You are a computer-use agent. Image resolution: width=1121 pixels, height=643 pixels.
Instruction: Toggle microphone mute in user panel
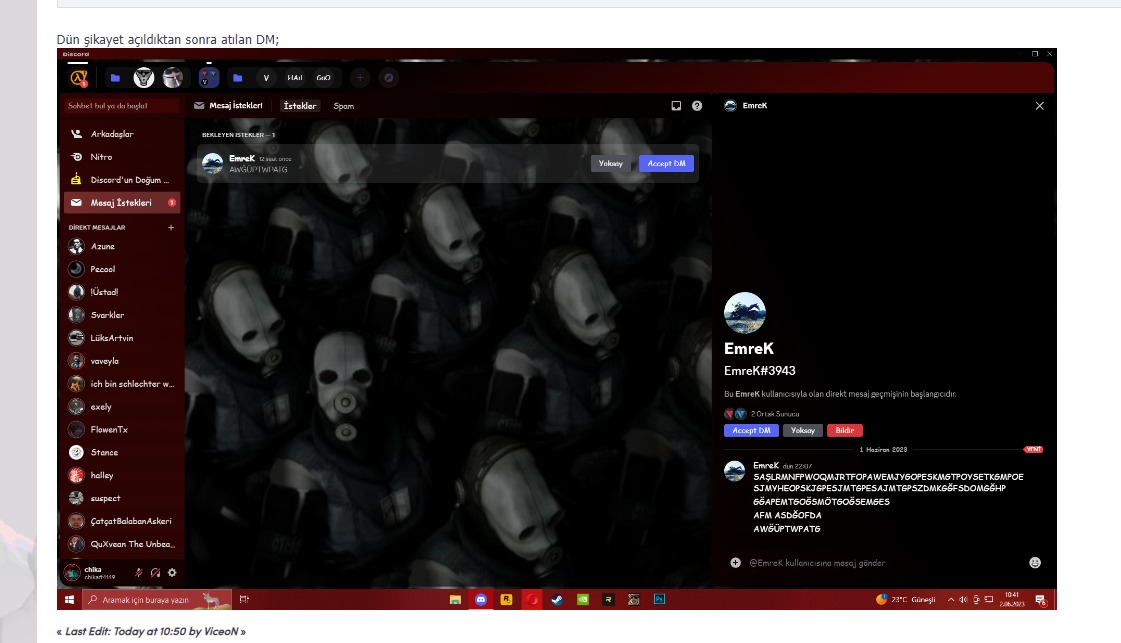[x=139, y=572]
